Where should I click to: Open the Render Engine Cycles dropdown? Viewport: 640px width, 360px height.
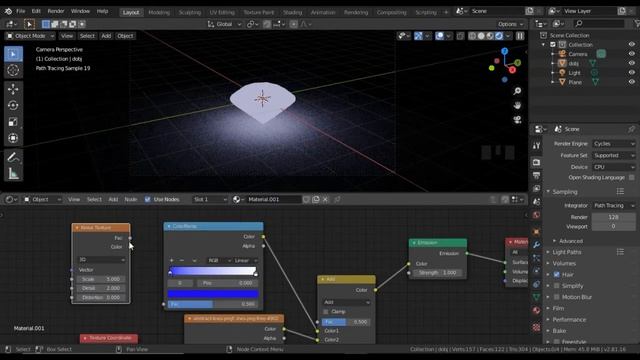point(614,144)
